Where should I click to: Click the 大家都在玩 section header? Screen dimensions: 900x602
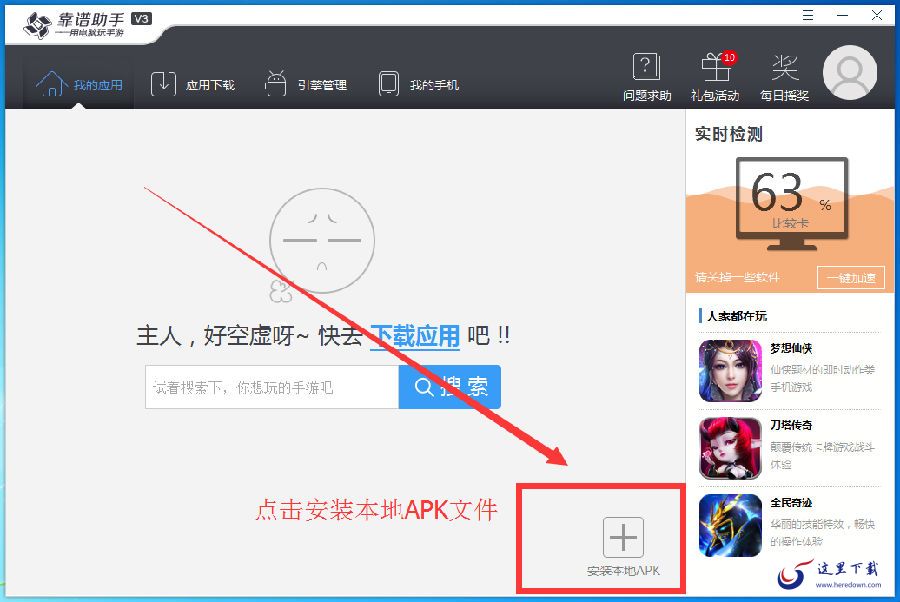[x=737, y=316]
